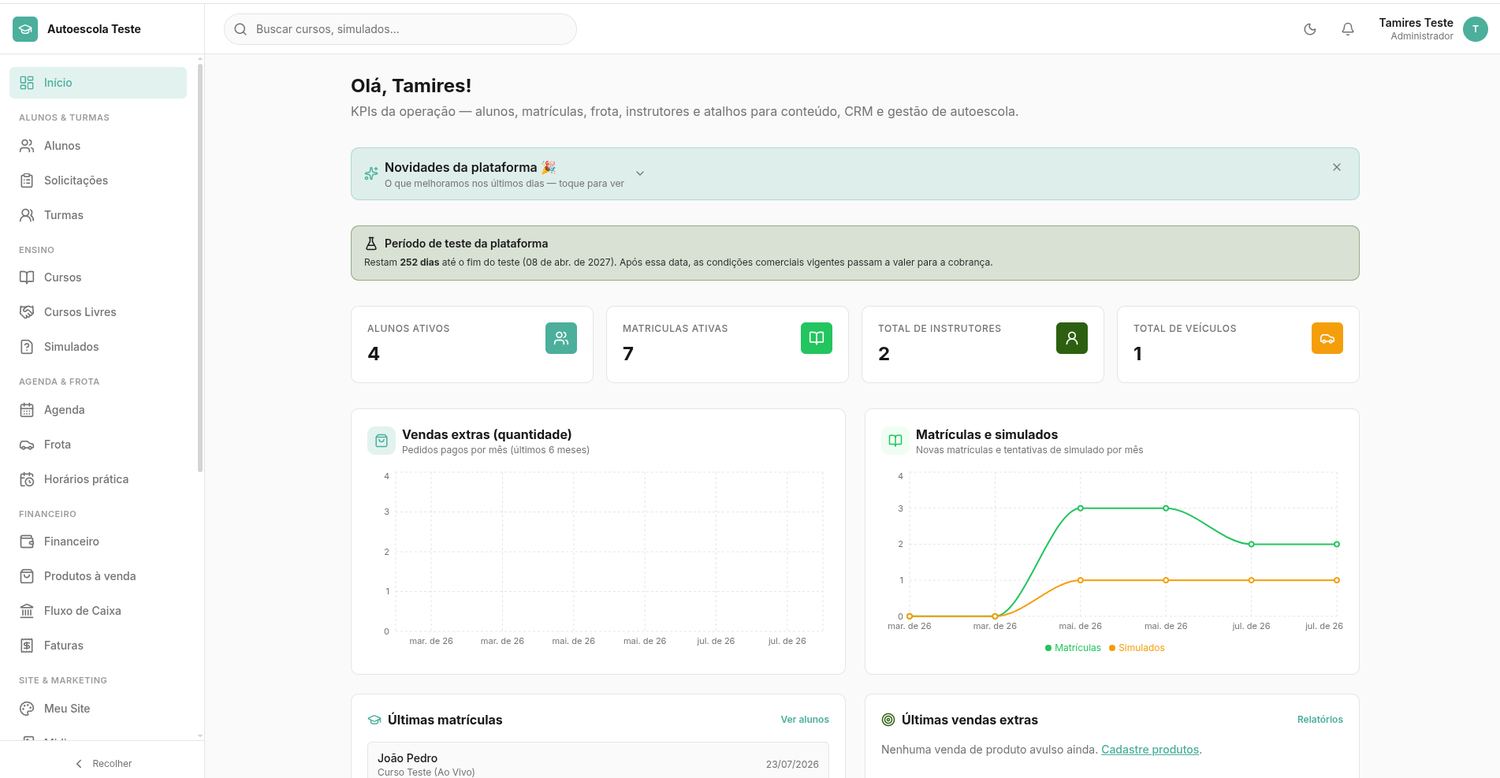This screenshot has height=778, width=1500.
Task: Click the flask icon in Período de teste
Action: (371, 243)
